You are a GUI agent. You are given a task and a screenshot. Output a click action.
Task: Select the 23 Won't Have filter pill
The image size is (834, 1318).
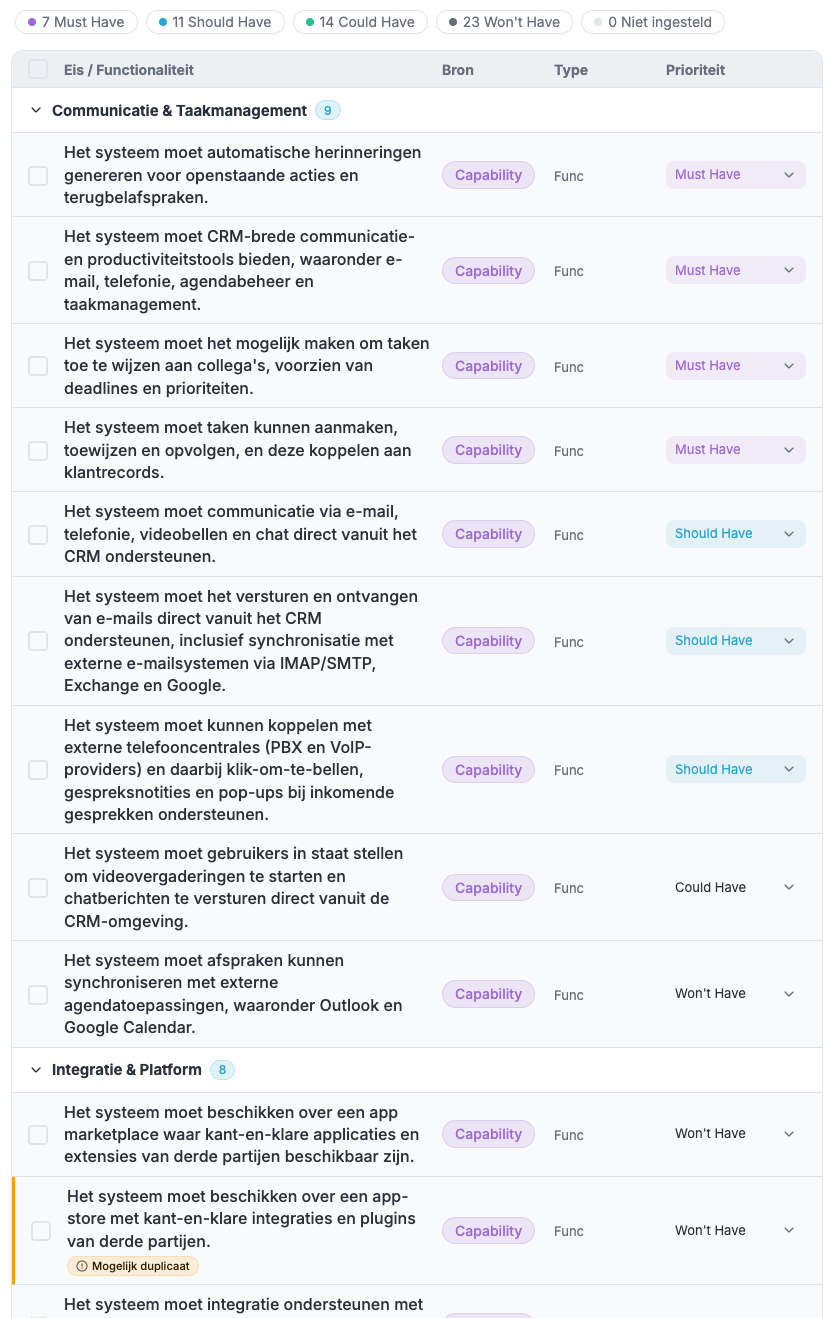504,21
